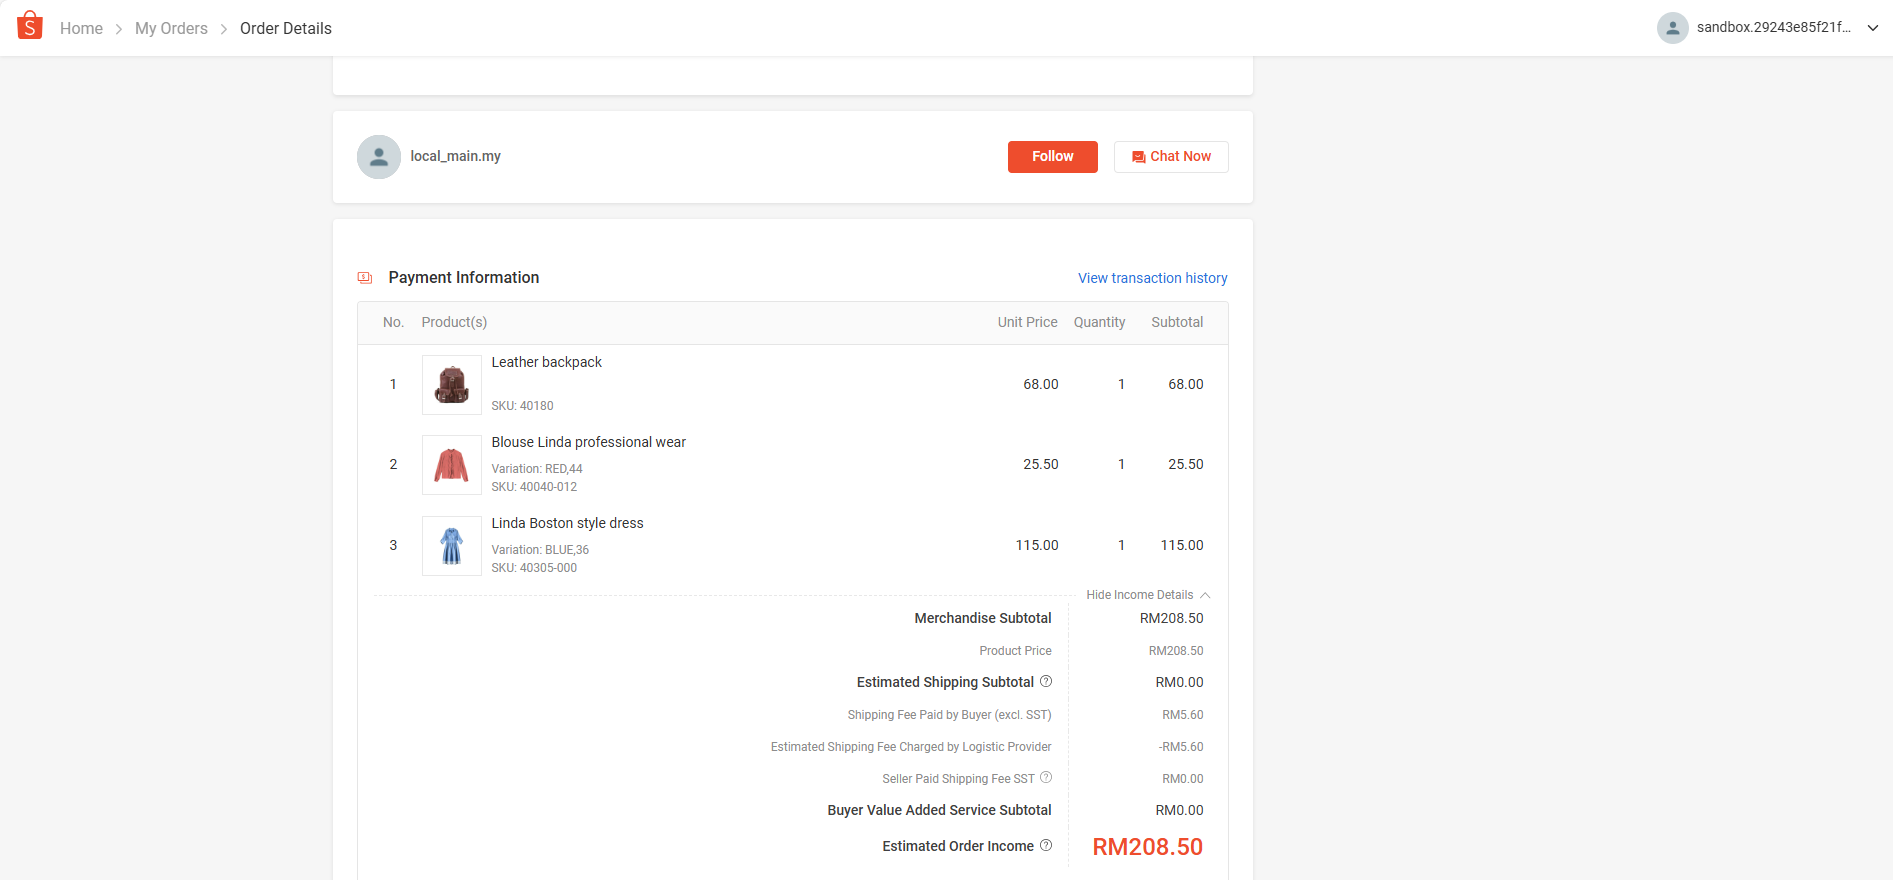Click the Shopee logo icon
Viewport: 1893px width, 880px height.
30,26
